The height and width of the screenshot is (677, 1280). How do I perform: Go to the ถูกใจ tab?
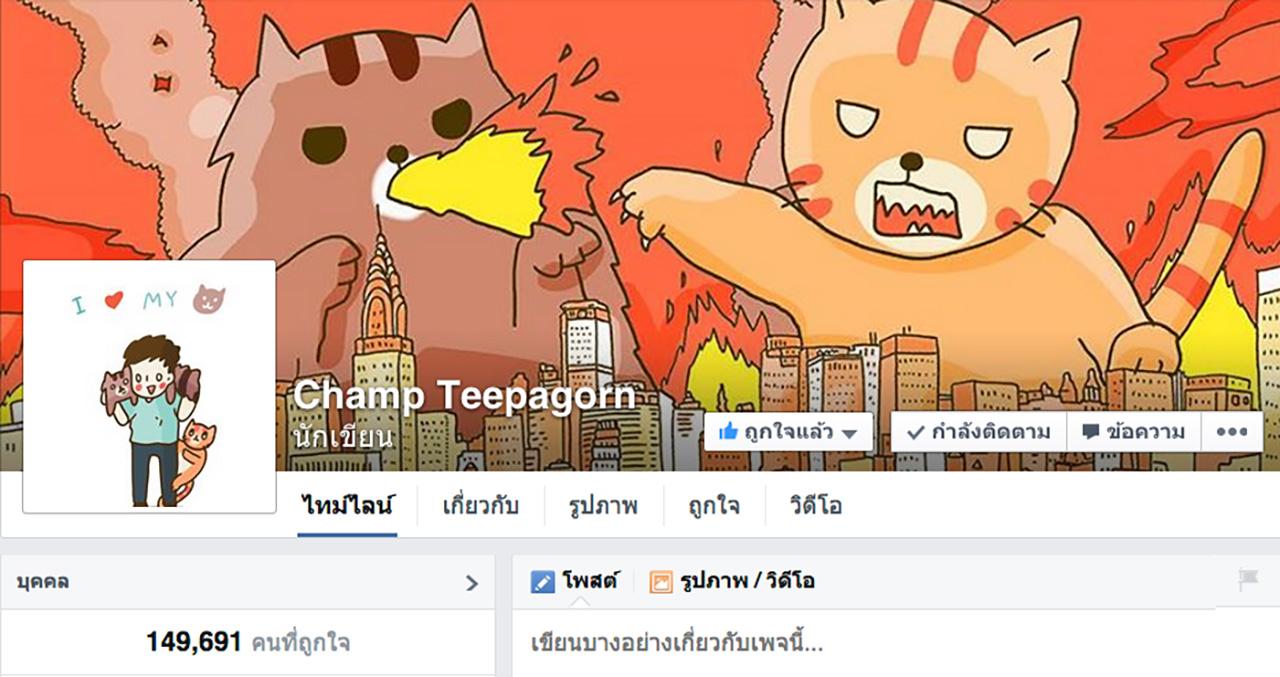pos(714,505)
